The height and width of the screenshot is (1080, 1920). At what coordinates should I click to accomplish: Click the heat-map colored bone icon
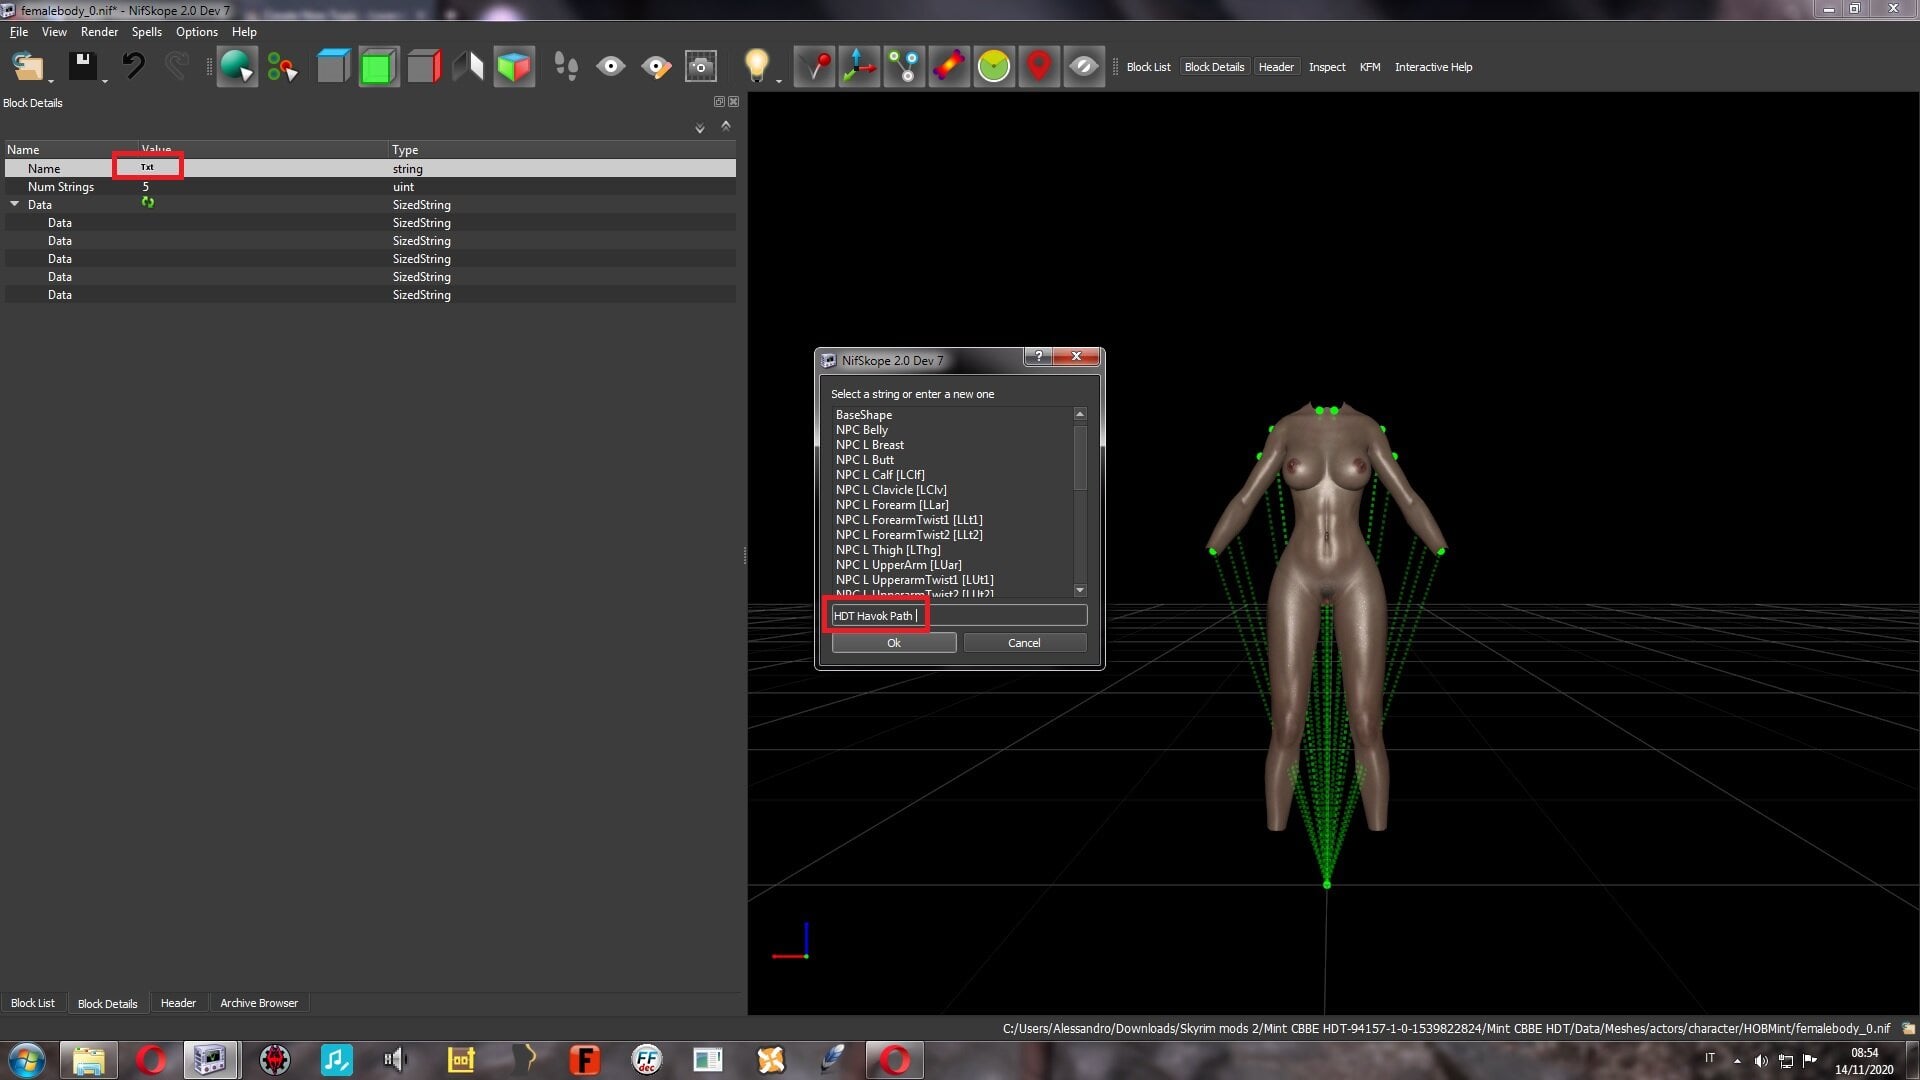tap(949, 67)
